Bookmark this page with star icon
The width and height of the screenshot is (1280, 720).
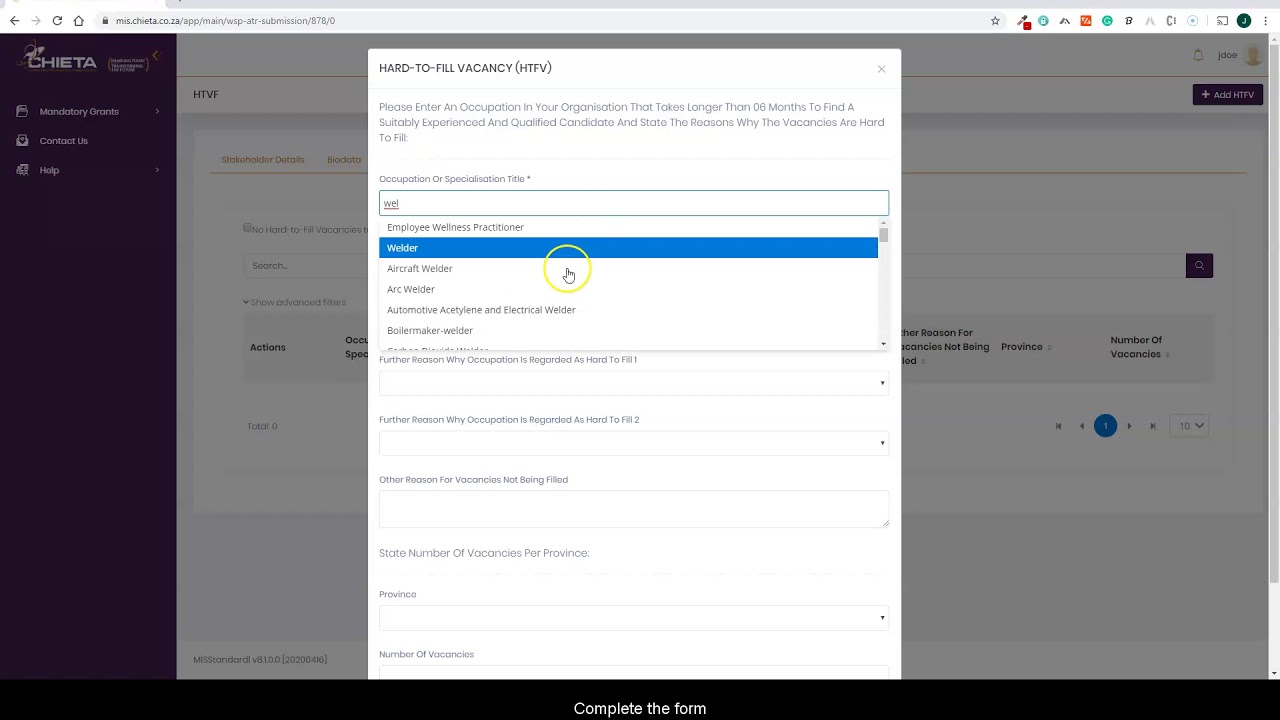995,20
